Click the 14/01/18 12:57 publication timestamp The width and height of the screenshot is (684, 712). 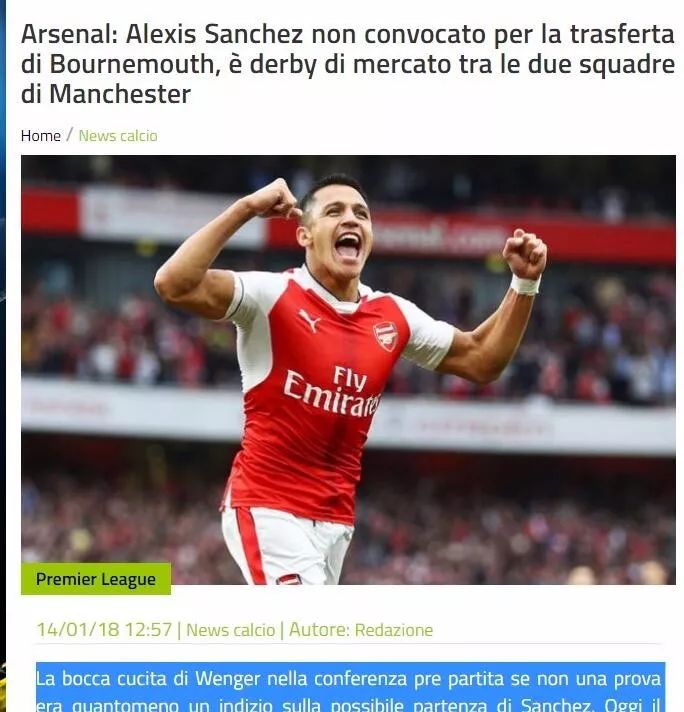pyautogui.click(x=104, y=630)
